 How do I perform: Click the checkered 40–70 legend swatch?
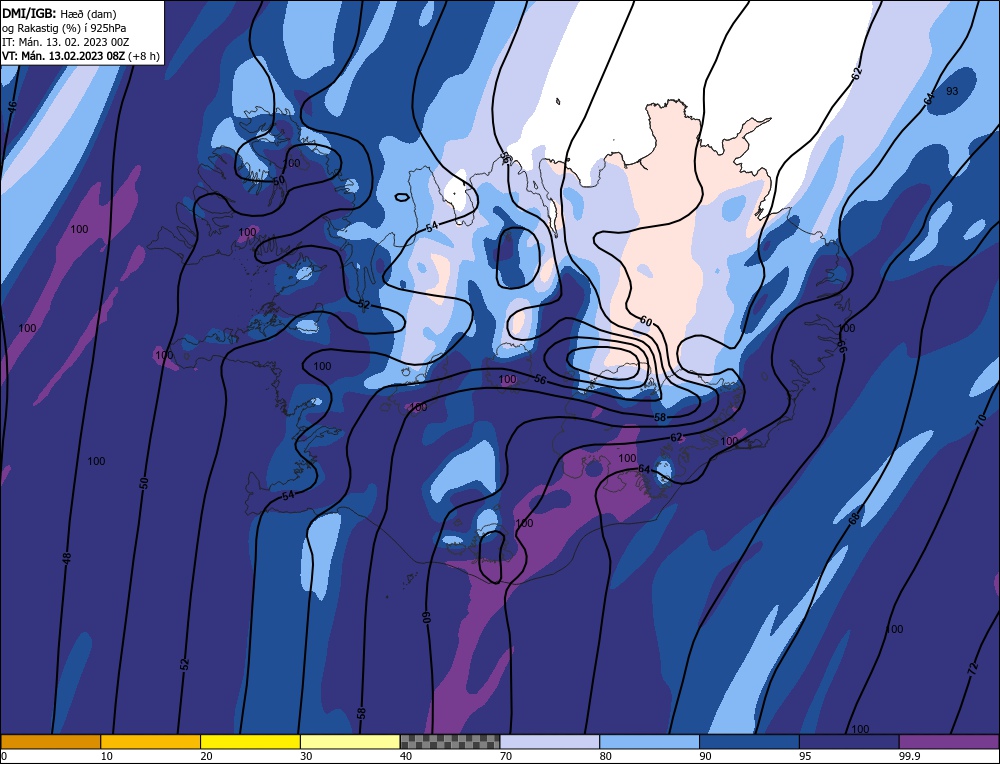(x=450, y=741)
